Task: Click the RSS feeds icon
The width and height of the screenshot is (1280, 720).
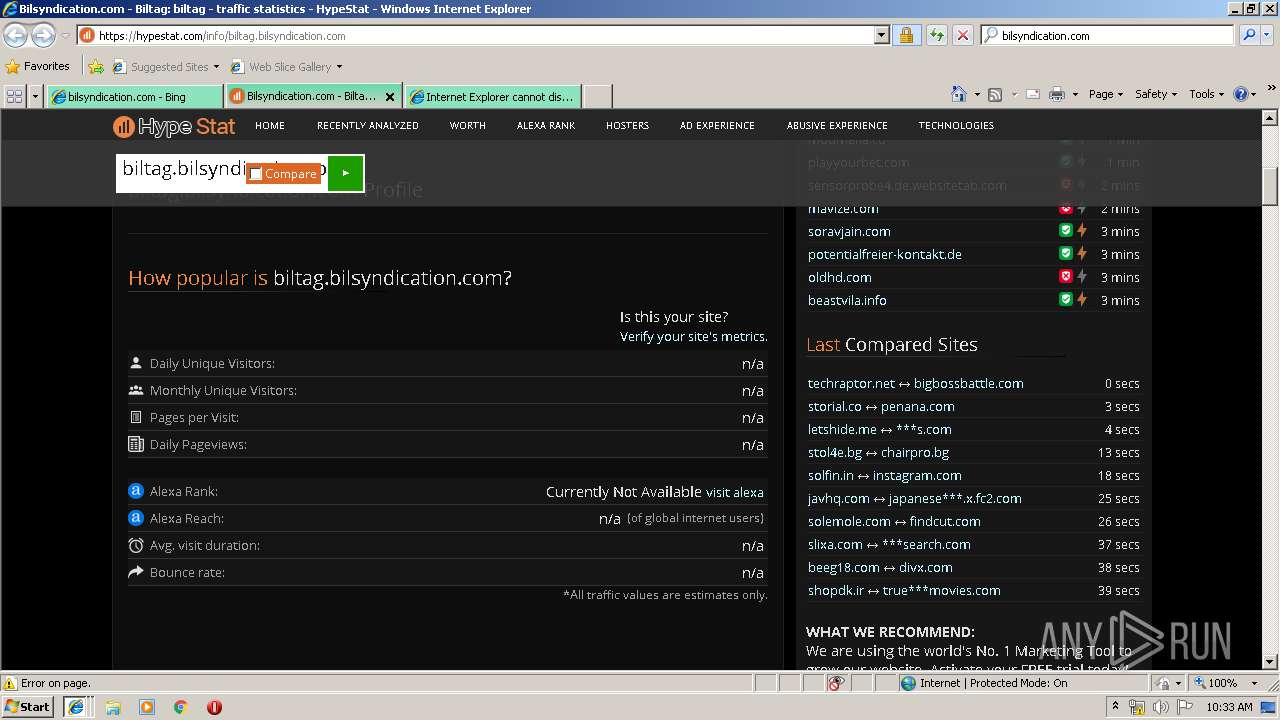Action: pos(995,94)
